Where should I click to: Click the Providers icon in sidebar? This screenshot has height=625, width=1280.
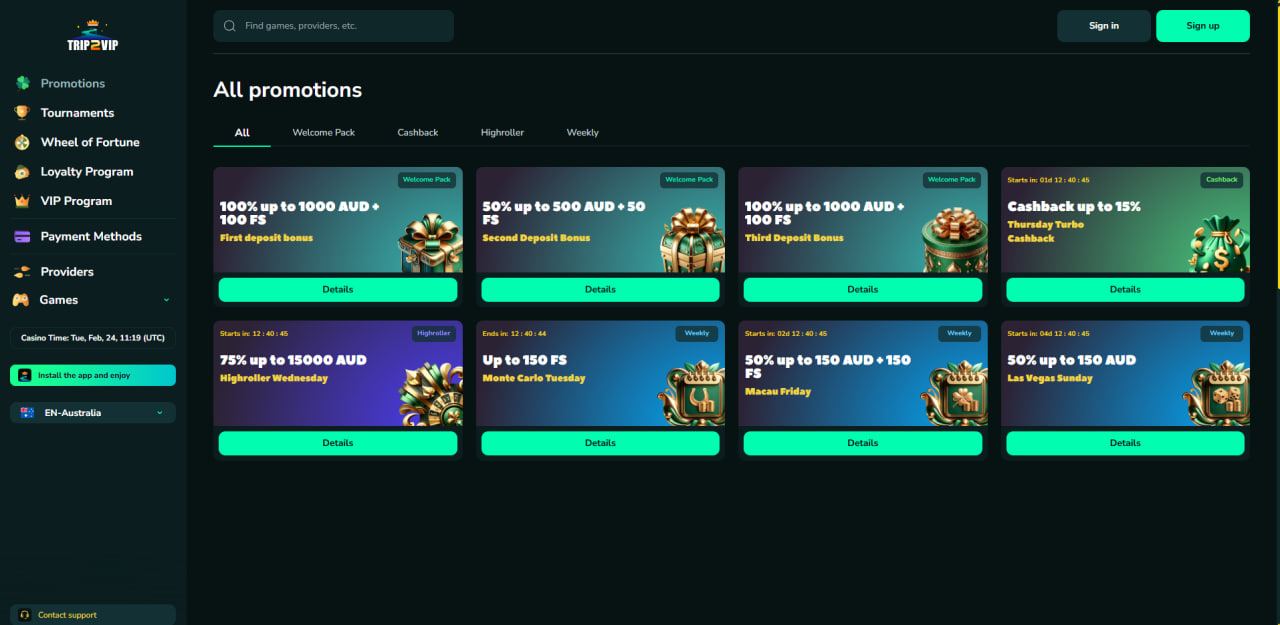click(22, 272)
